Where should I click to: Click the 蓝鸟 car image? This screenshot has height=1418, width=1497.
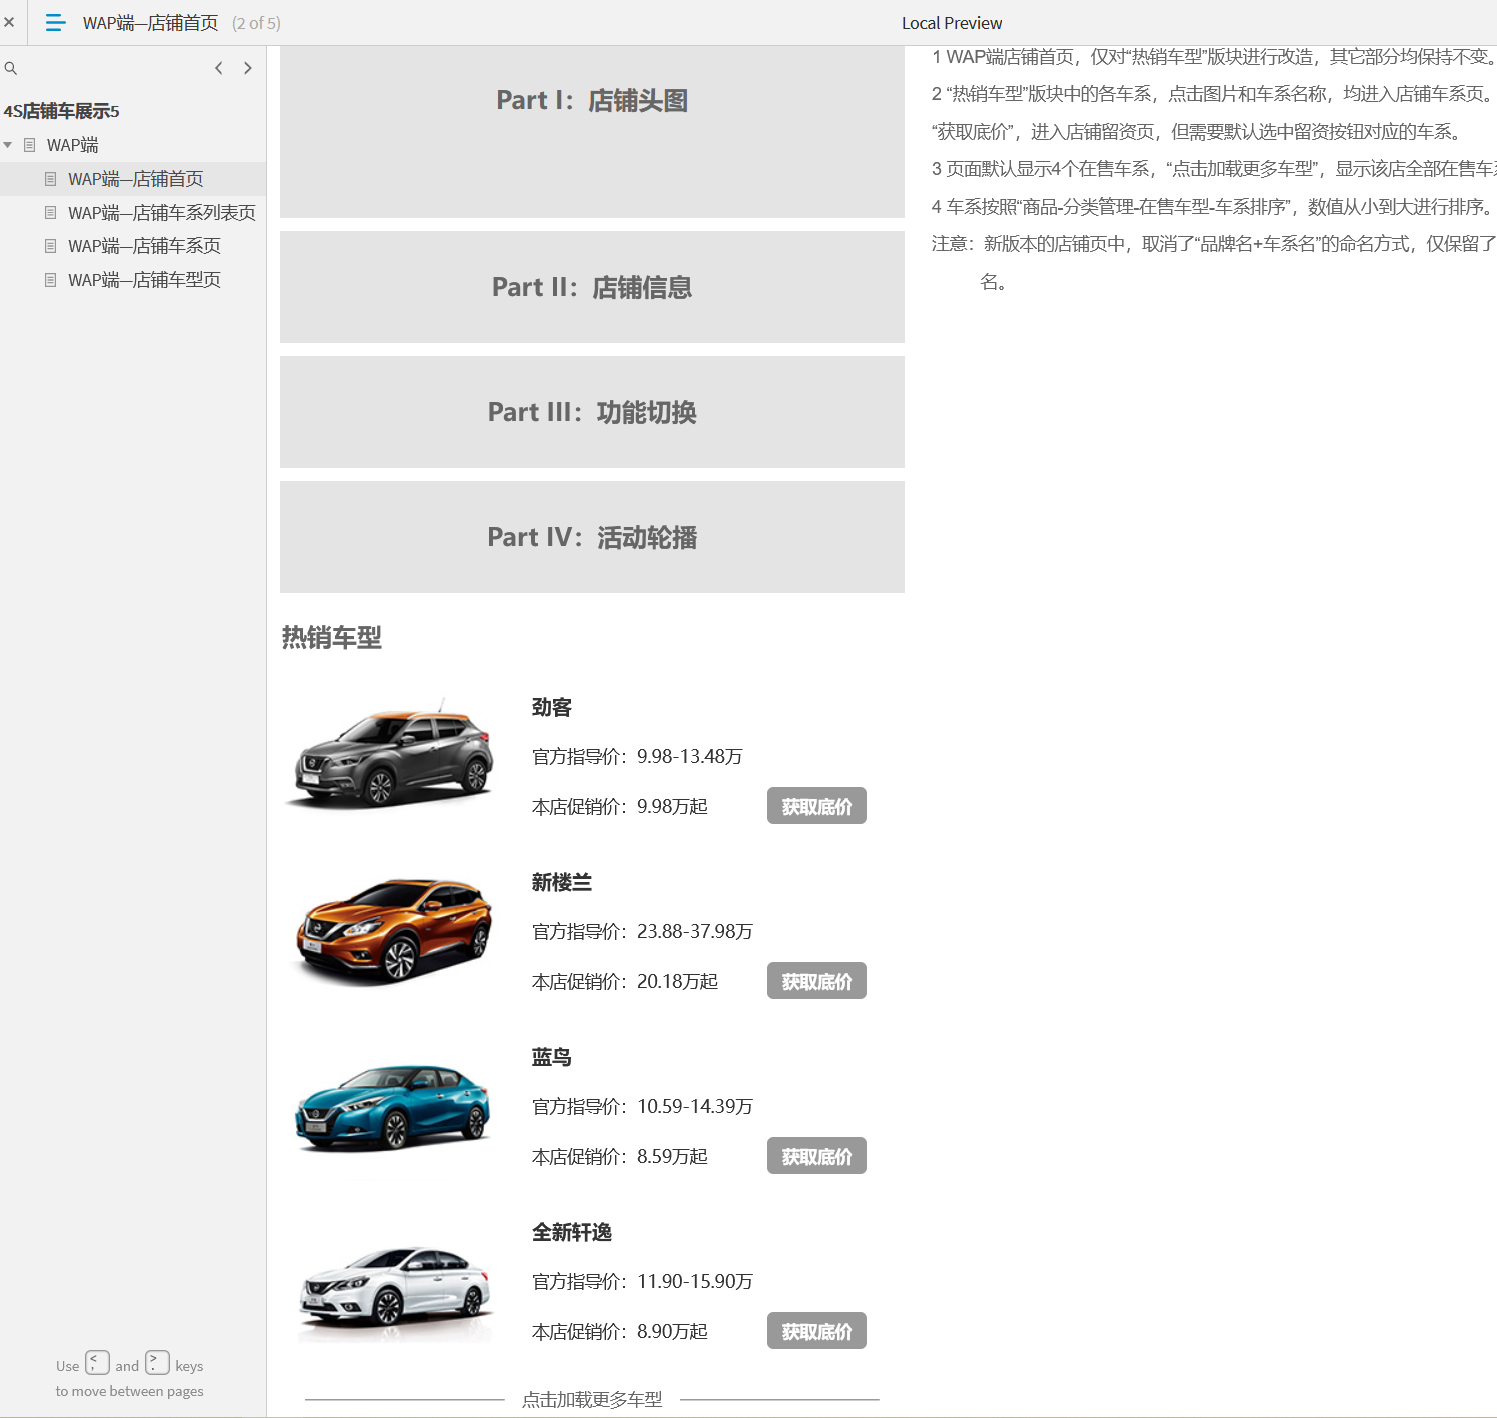point(393,1105)
